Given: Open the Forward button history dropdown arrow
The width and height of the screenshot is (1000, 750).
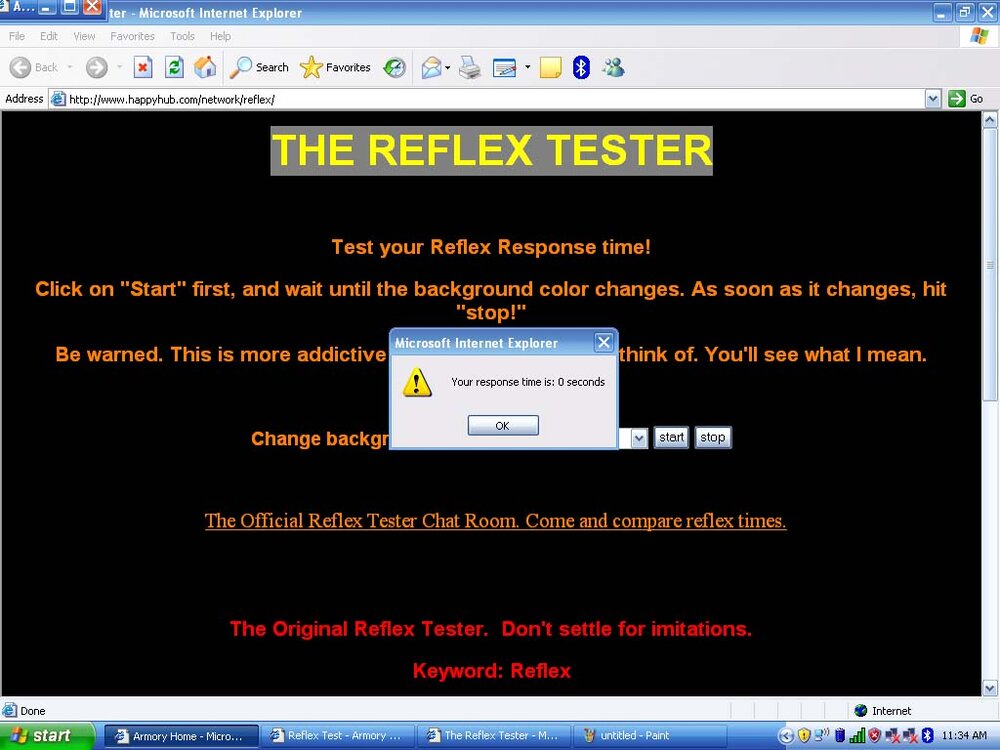Looking at the screenshot, I should click(119, 67).
